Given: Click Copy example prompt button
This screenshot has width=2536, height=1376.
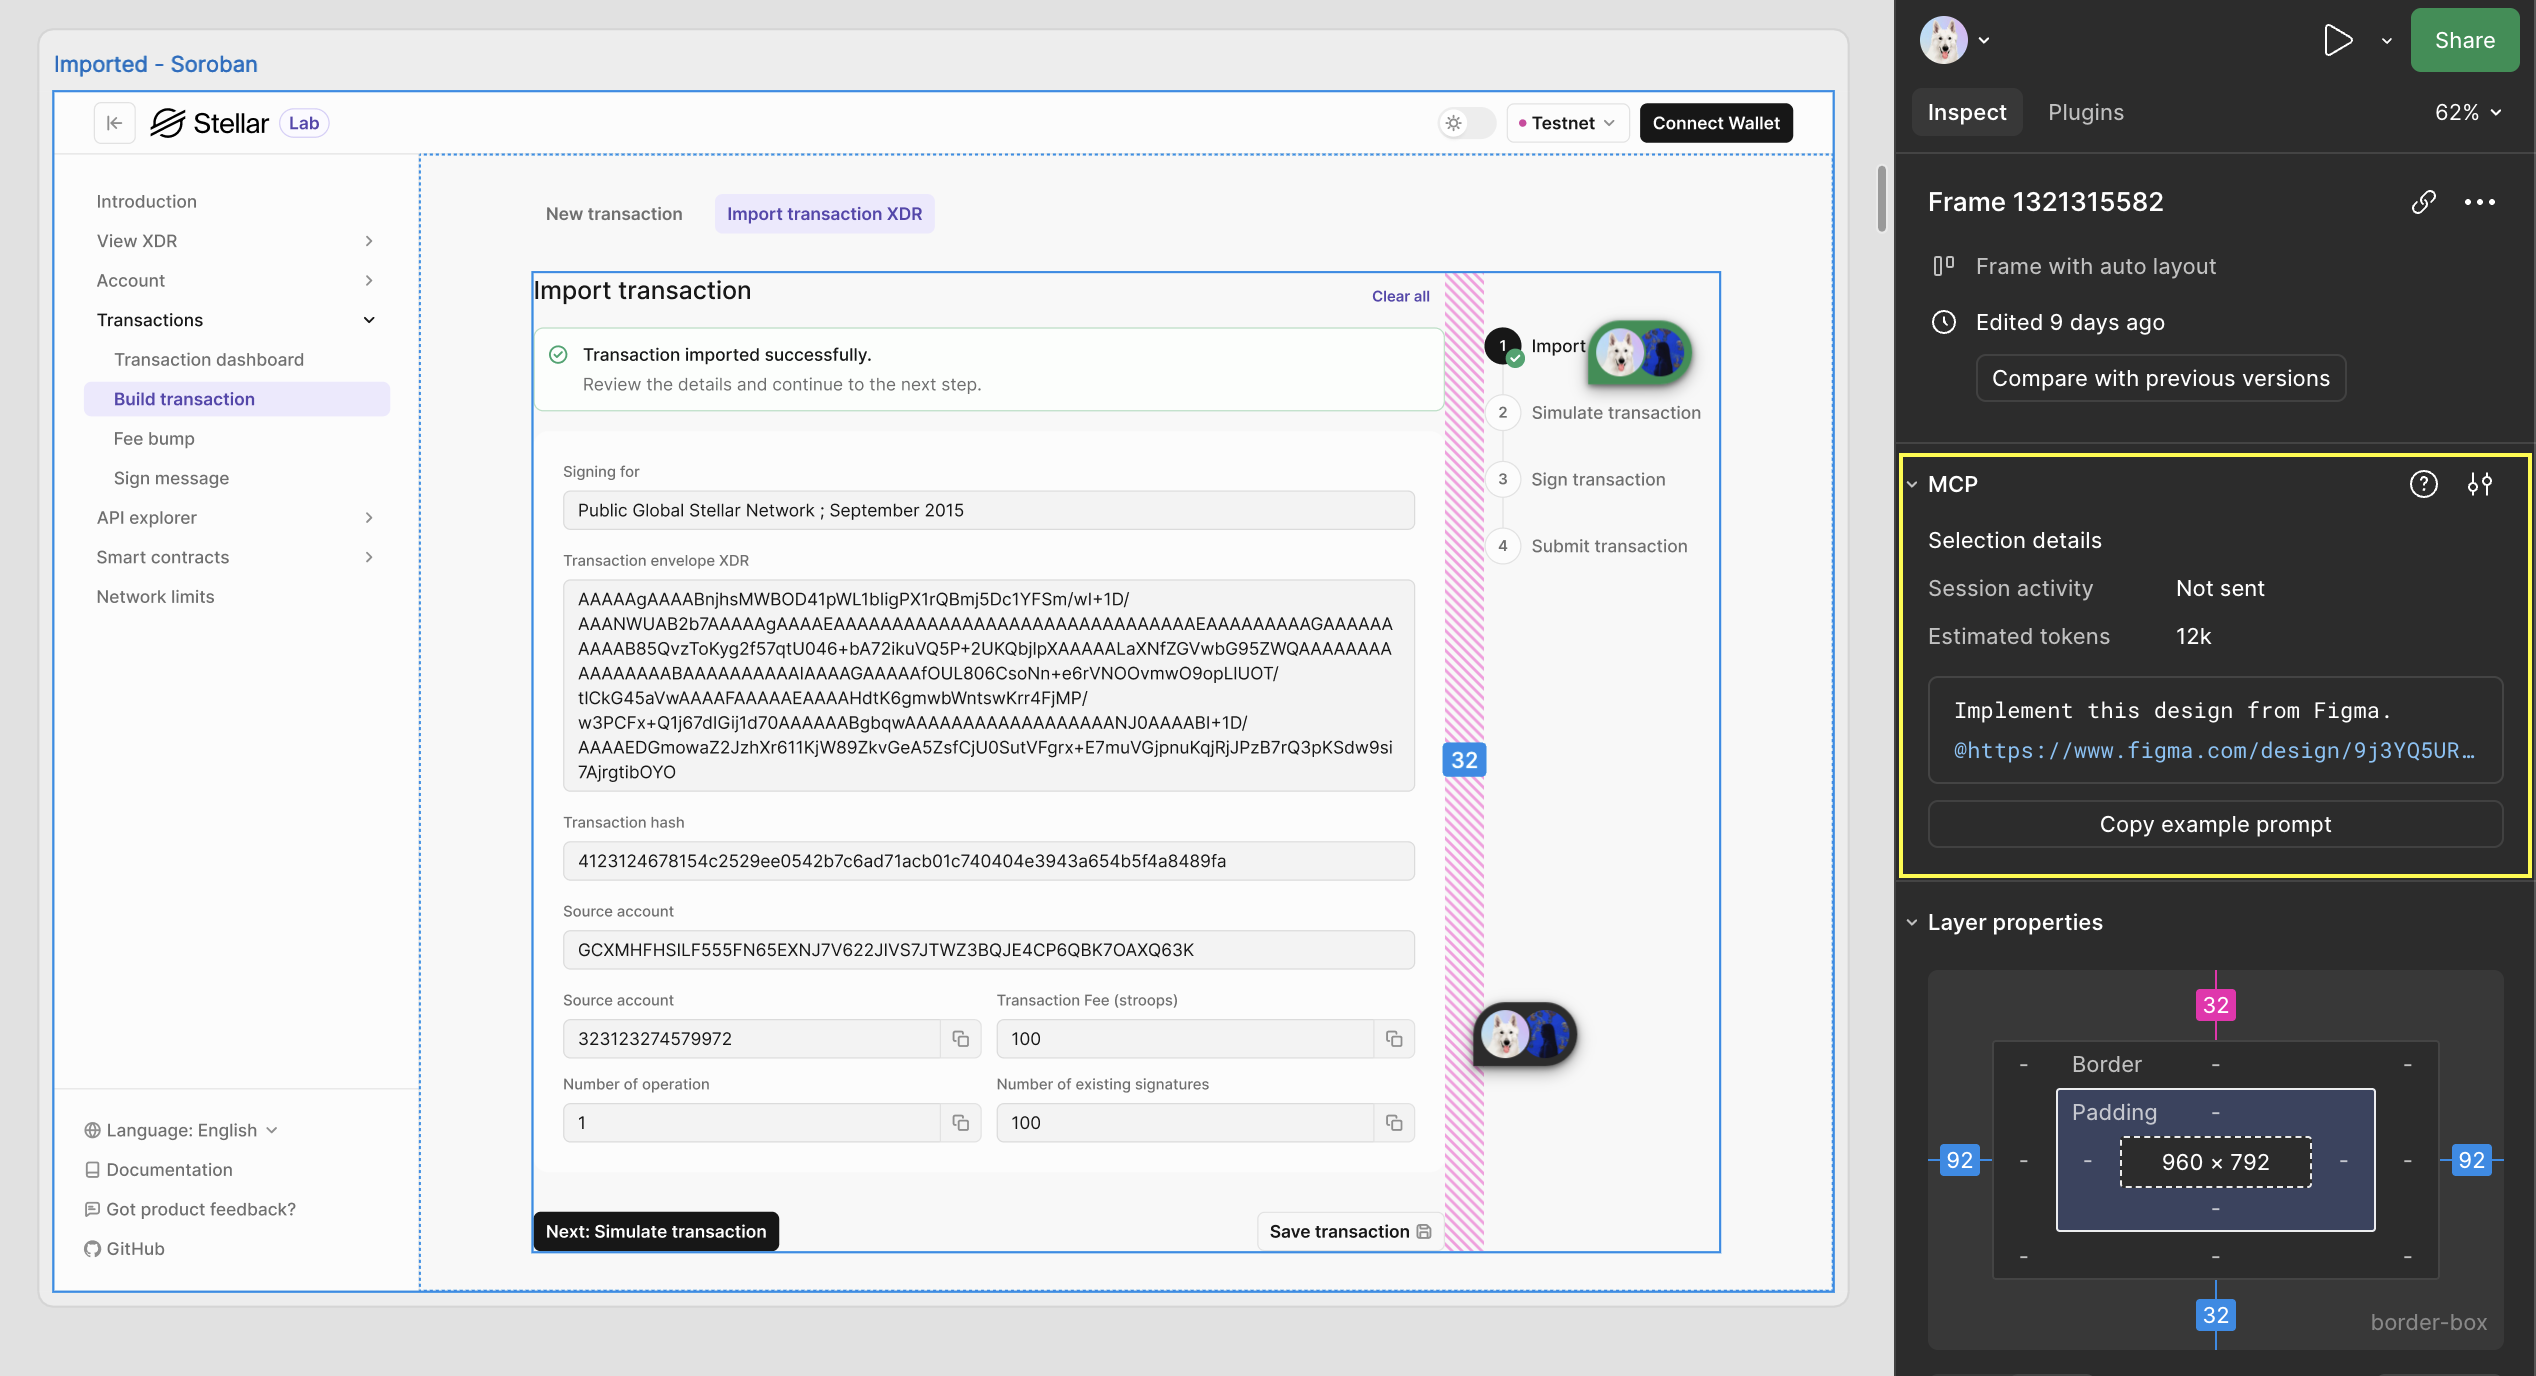Looking at the screenshot, I should [2214, 824].
